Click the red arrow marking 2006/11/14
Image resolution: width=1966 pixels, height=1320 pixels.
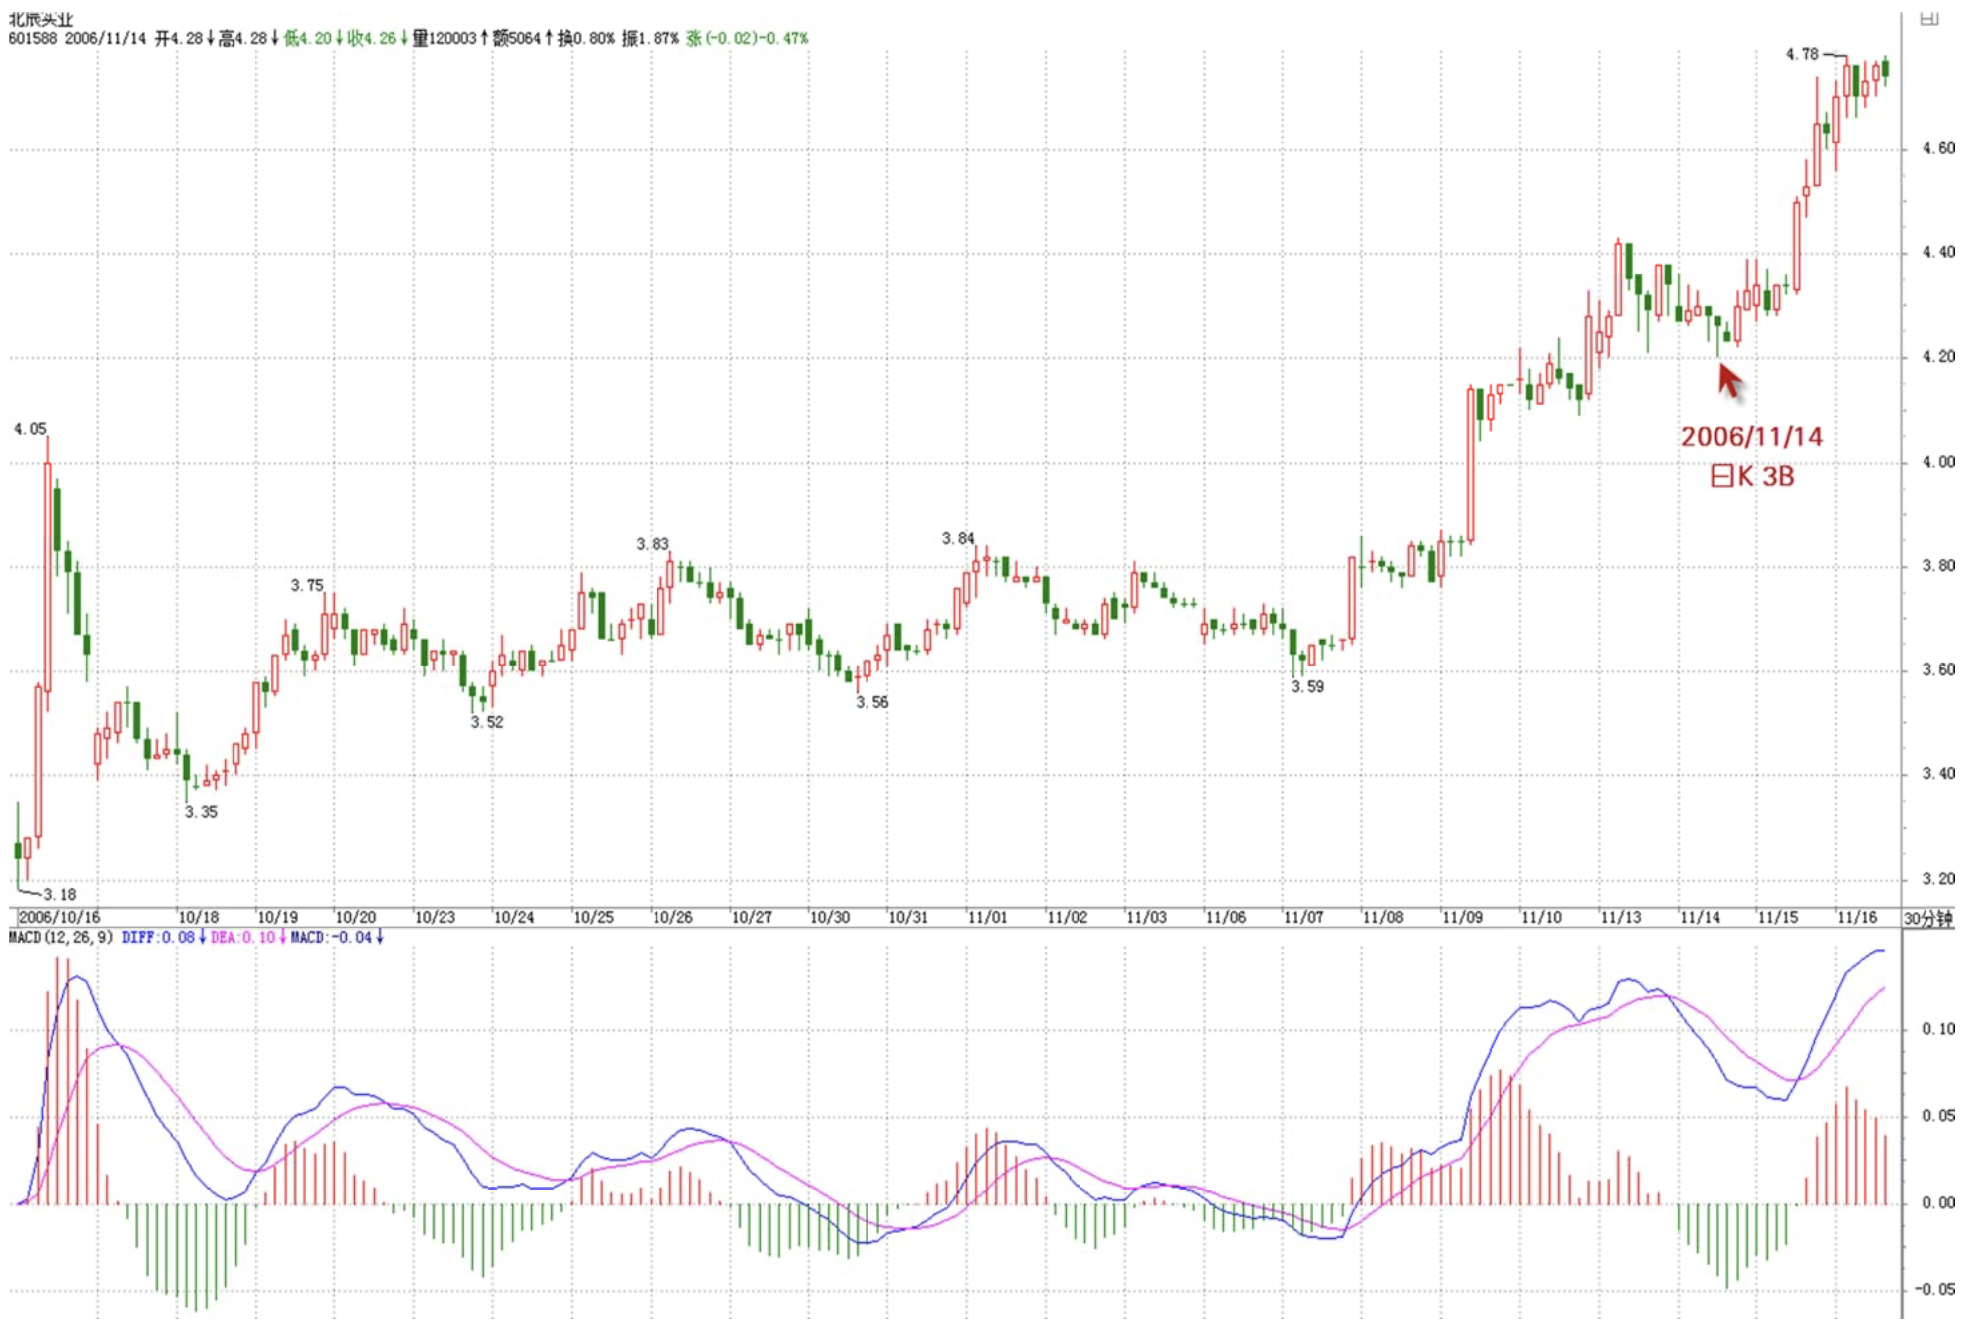pyautogui.click(x=1730, y=381)
